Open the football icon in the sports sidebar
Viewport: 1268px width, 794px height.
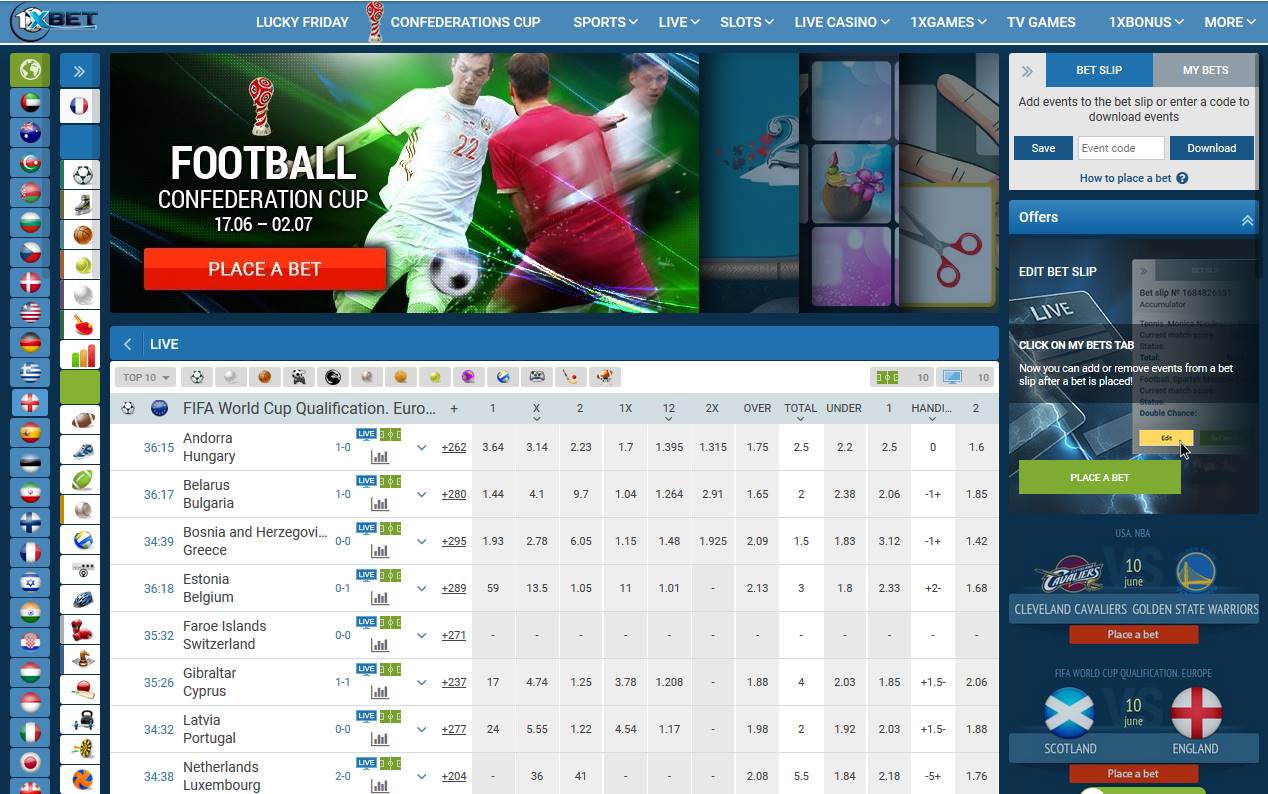coord(83,175)
